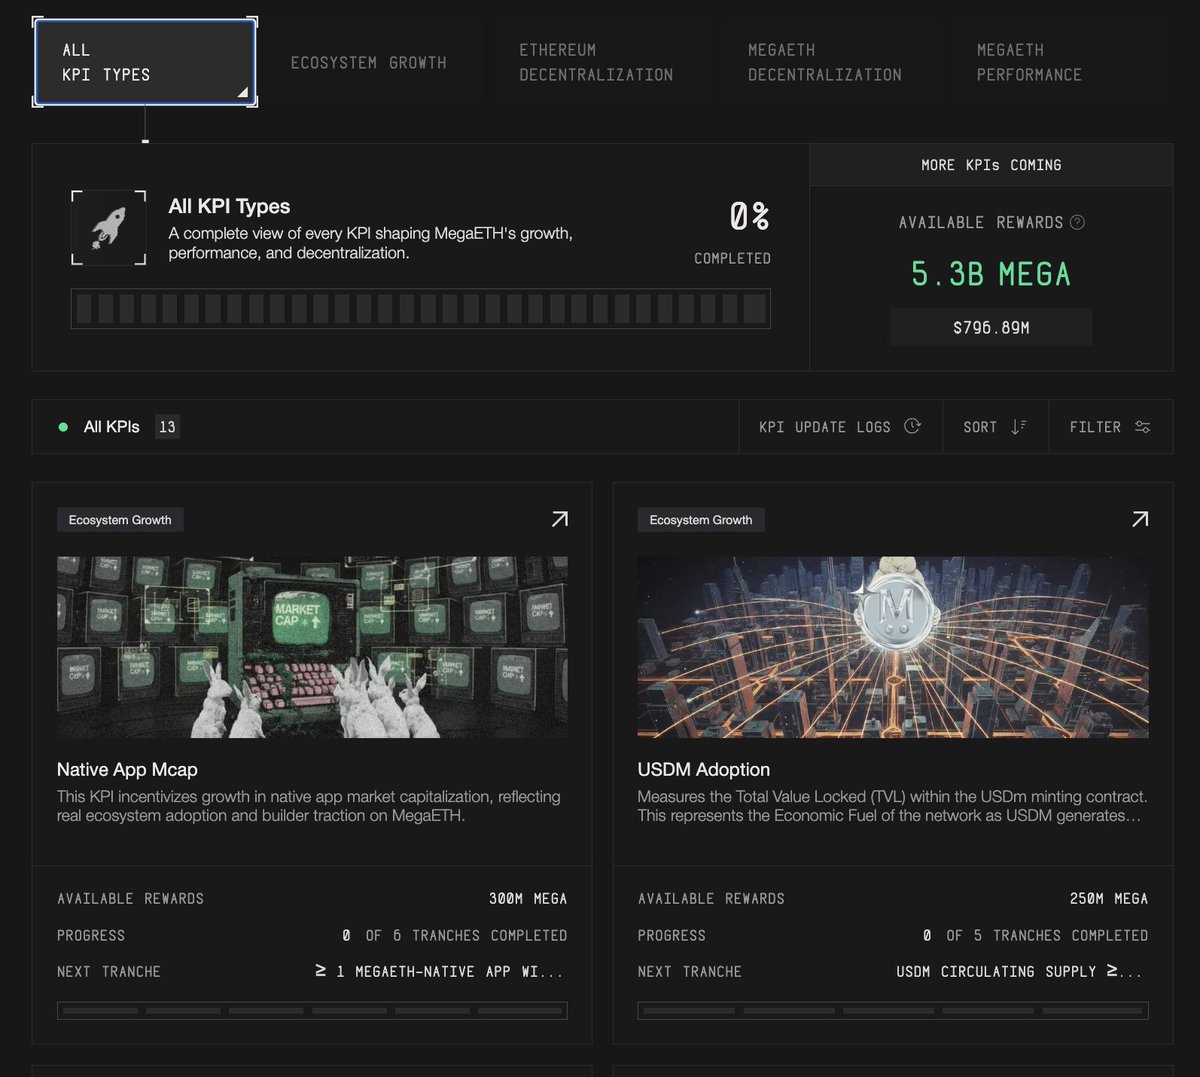The width and height of the screenshot is (1200, 1077).
Task: Open USDM Adoption card arrow icon
Action: pyautogui.click(x=1140, y=519)
